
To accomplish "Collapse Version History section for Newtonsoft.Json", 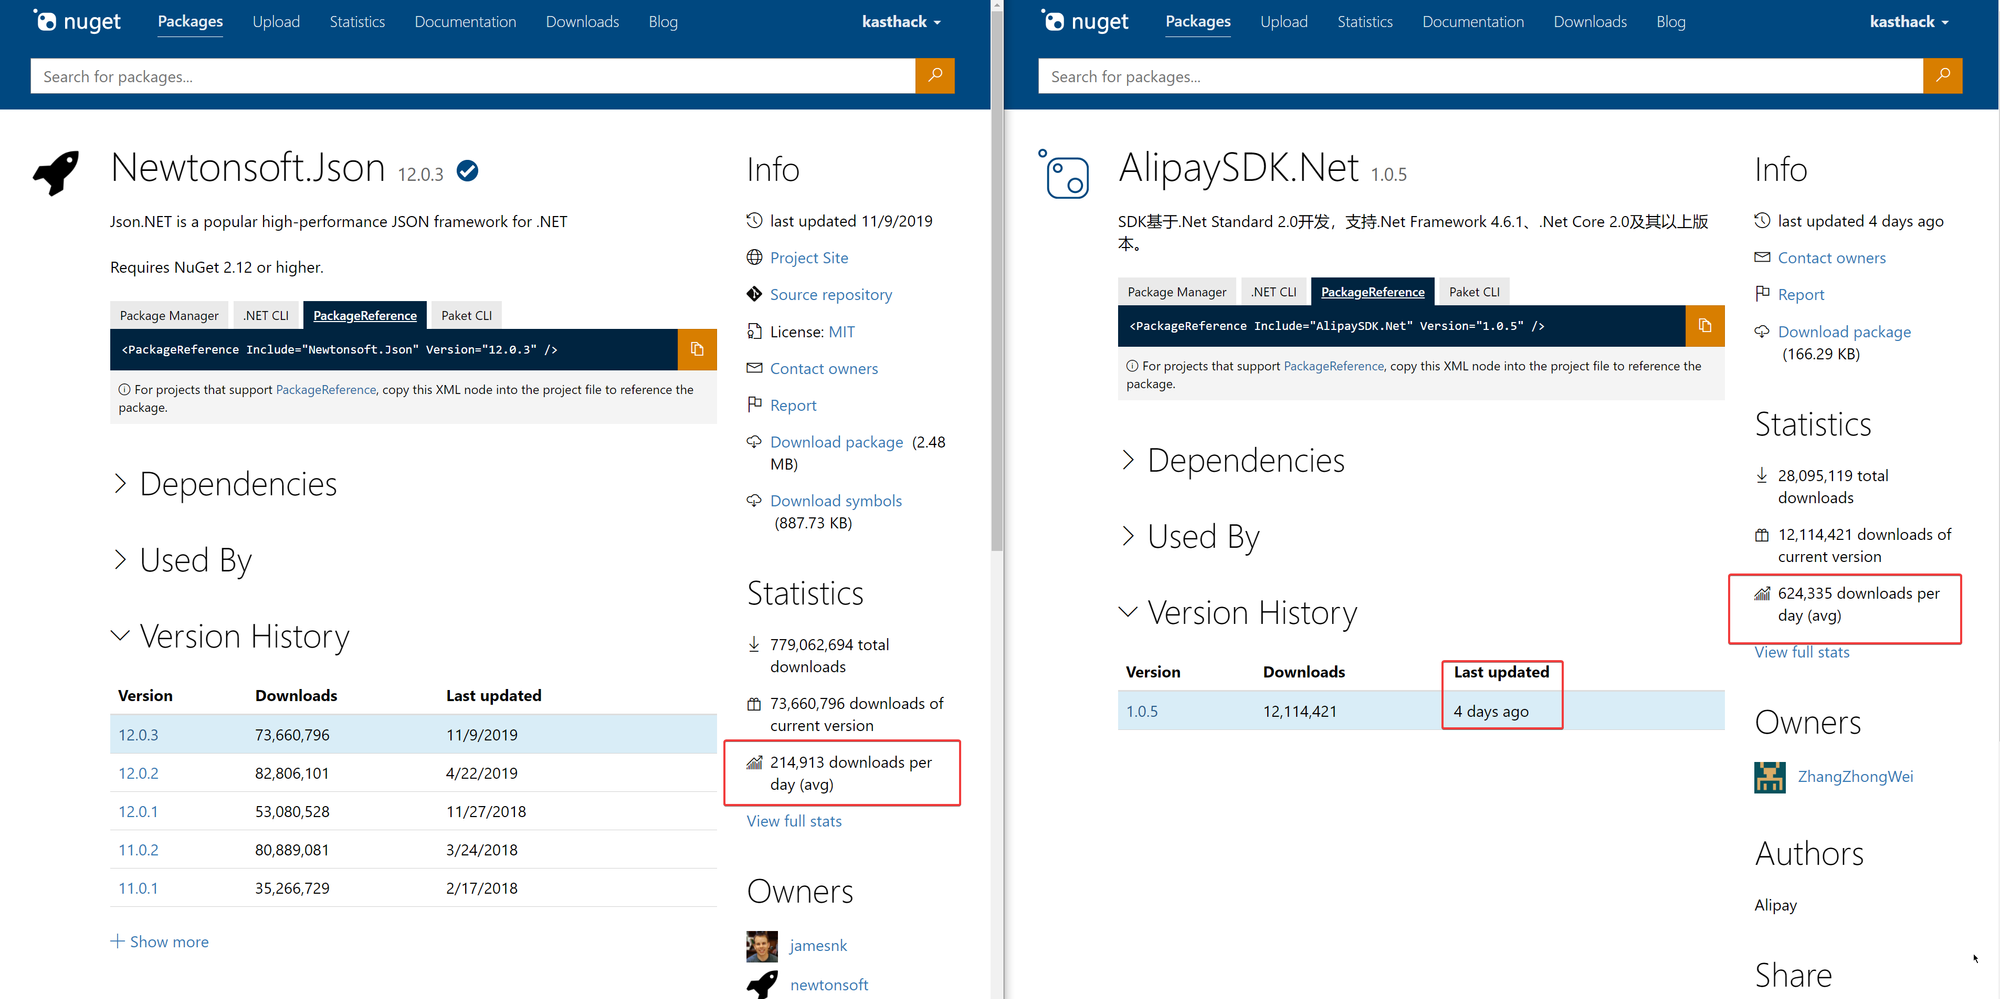I will (x=231, y=636).
